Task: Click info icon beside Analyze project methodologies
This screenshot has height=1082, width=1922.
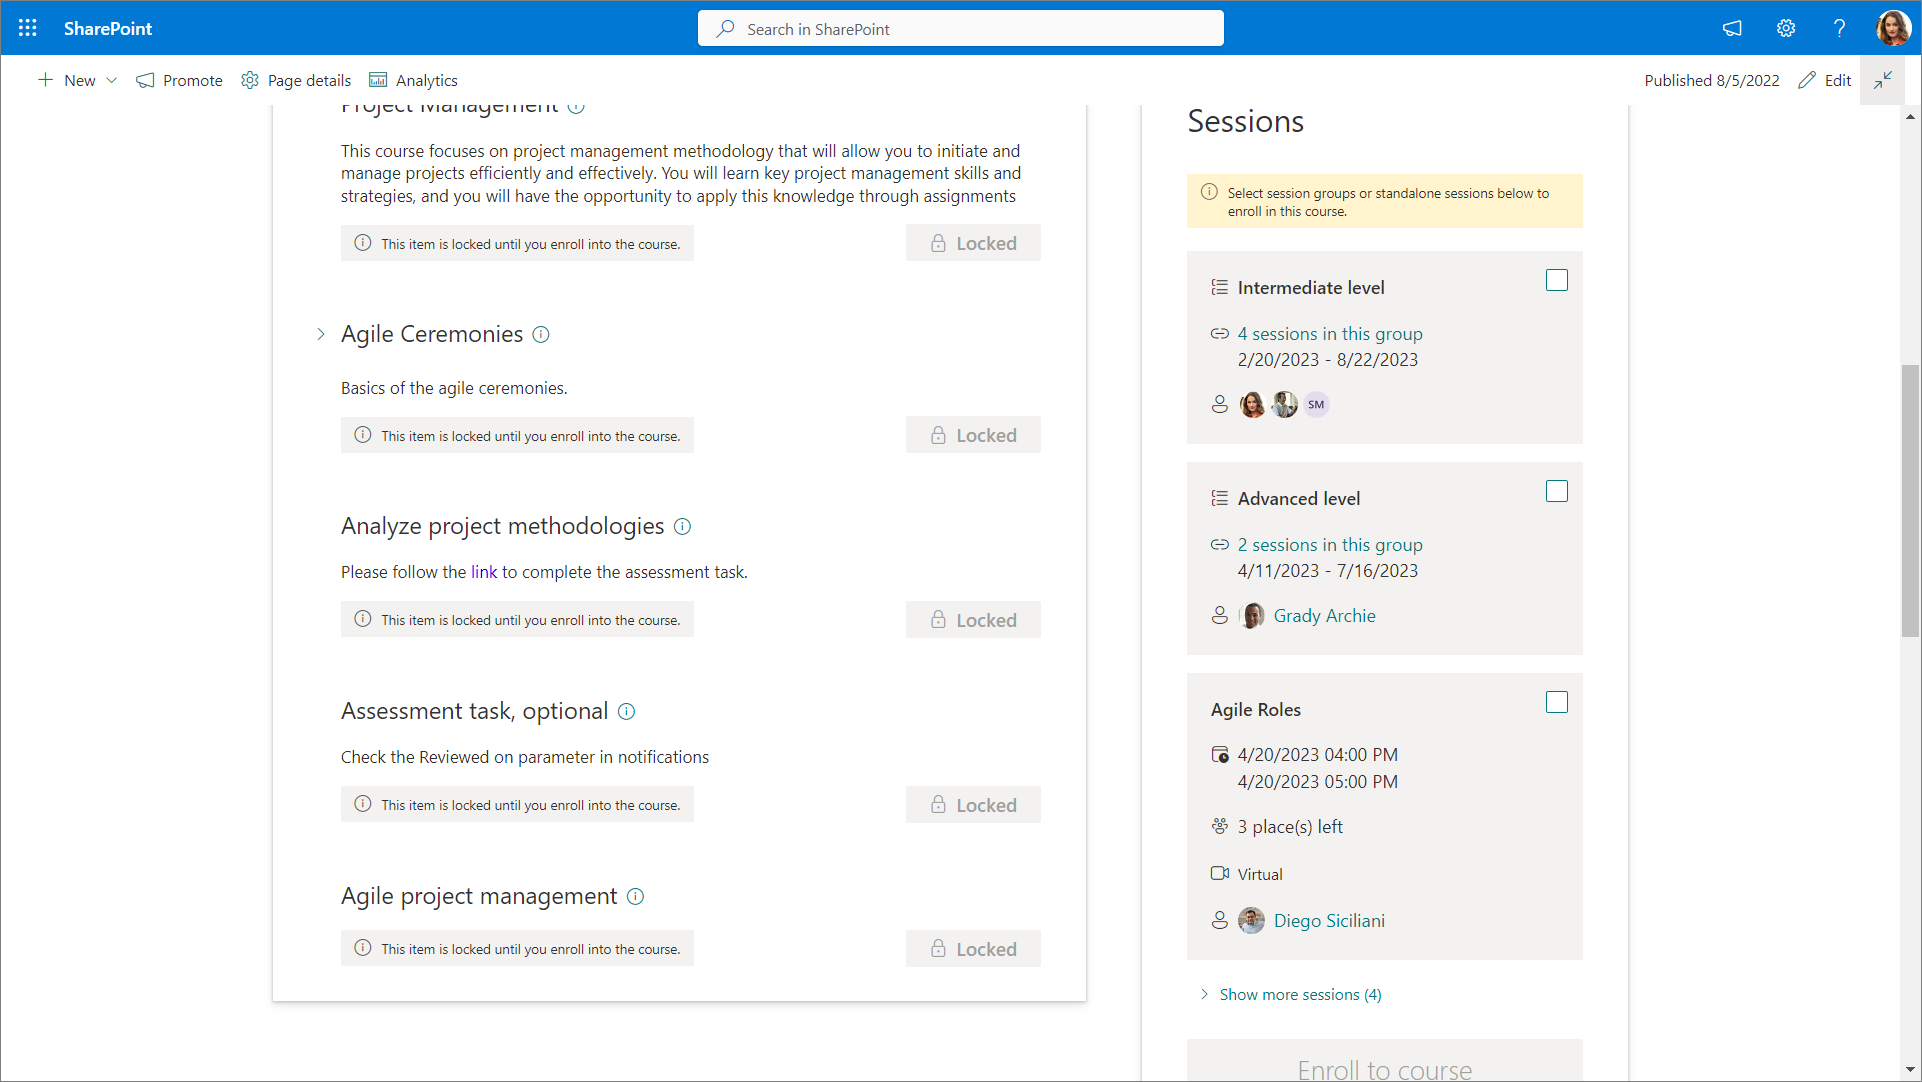Action: point(683,527)
